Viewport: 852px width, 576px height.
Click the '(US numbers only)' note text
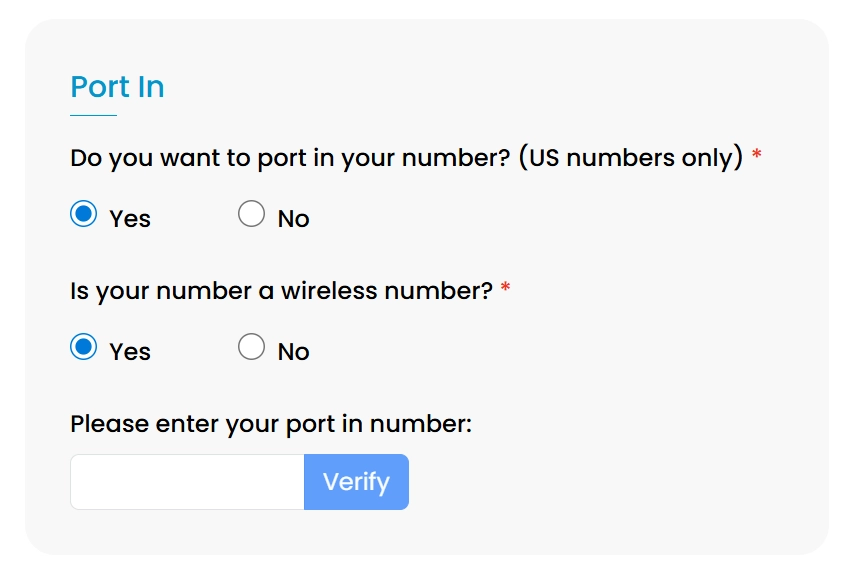[631, 158]
